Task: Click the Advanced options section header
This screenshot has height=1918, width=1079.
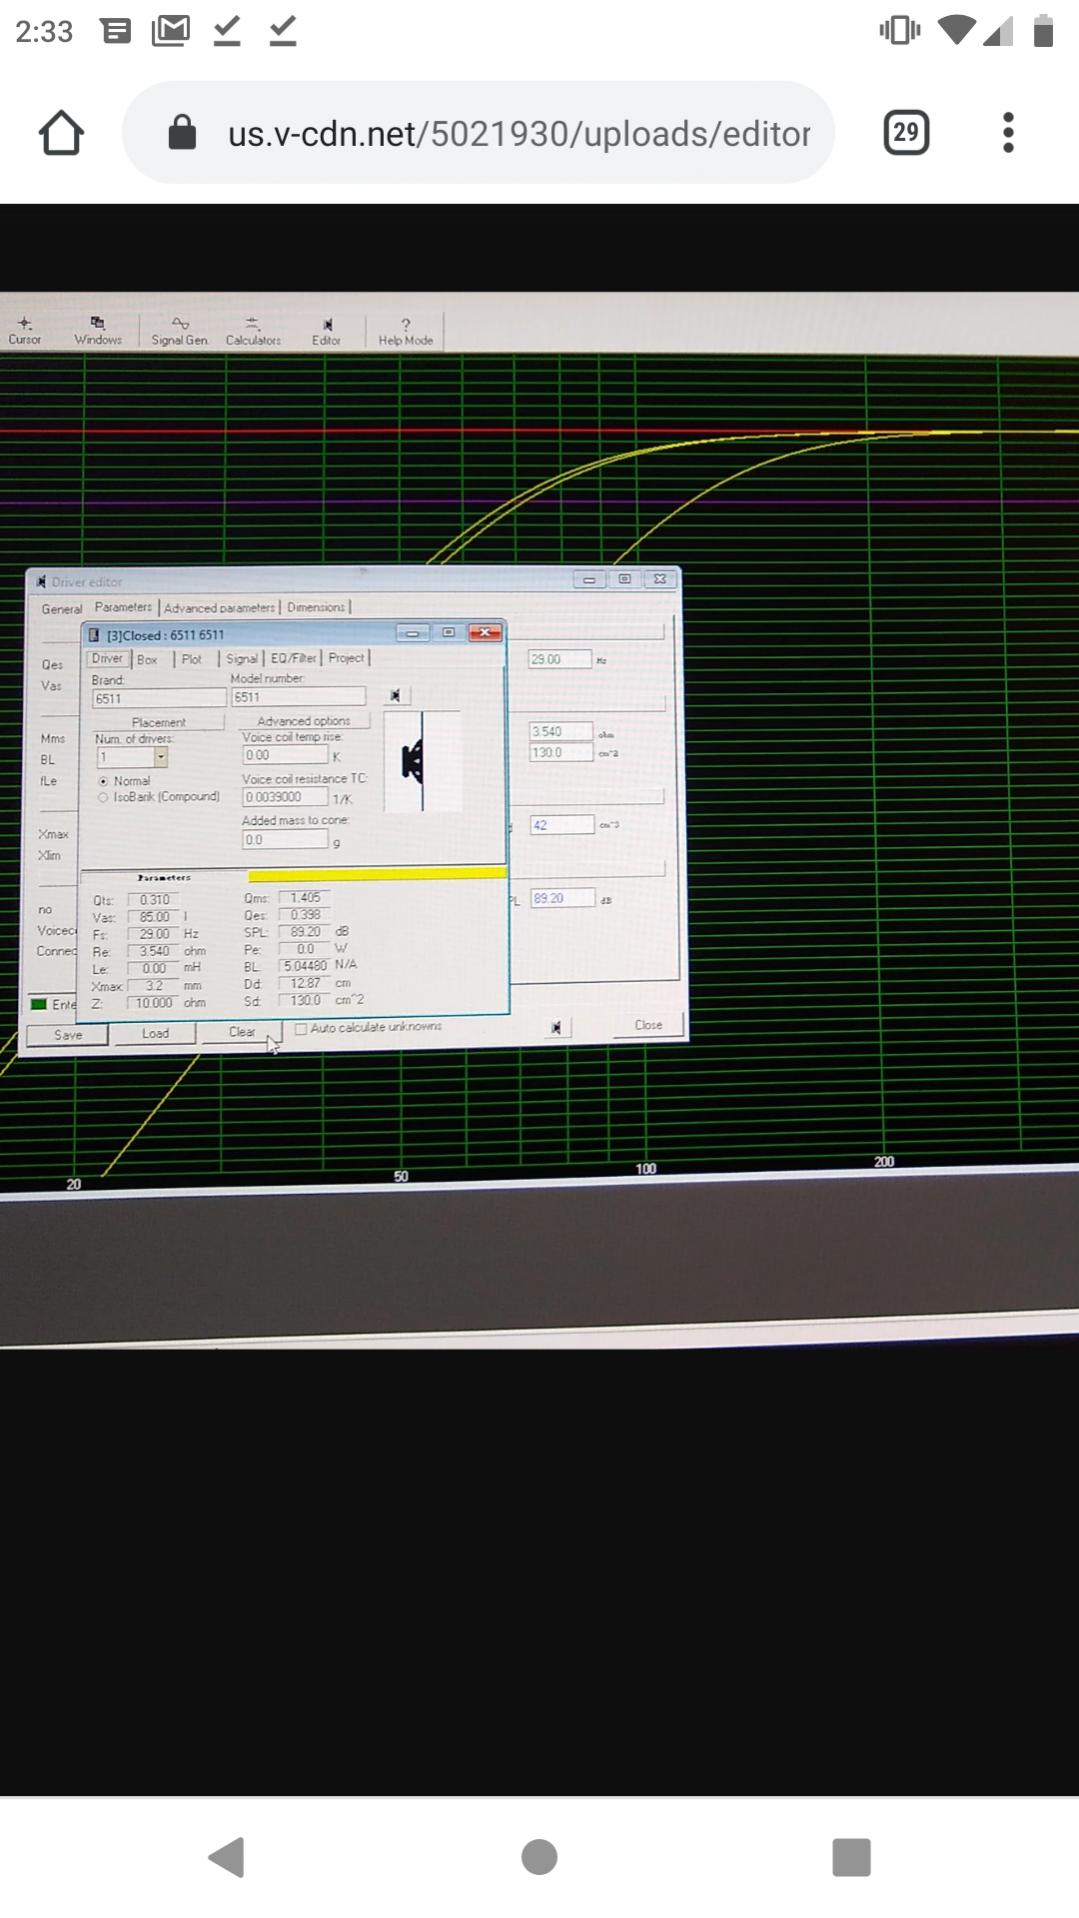Action: click(x=304, y=721)
